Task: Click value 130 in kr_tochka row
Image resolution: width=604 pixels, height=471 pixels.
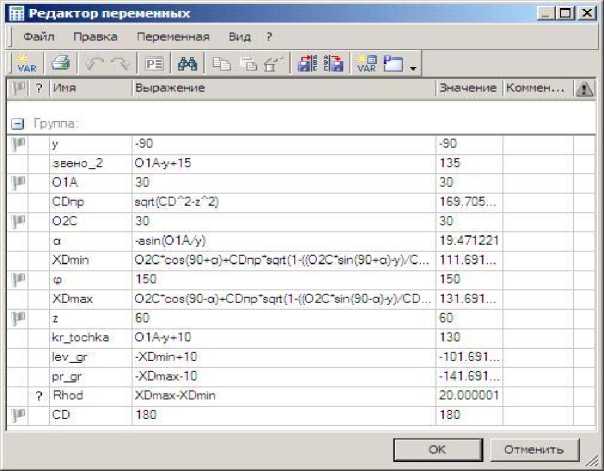Action: click(450, 337)
